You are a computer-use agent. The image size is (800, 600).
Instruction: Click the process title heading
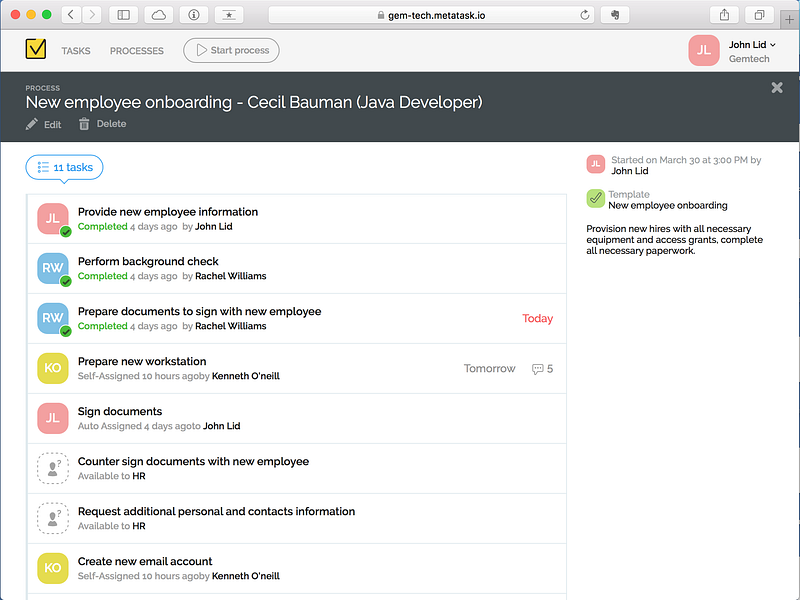click(x=254, y=103)
